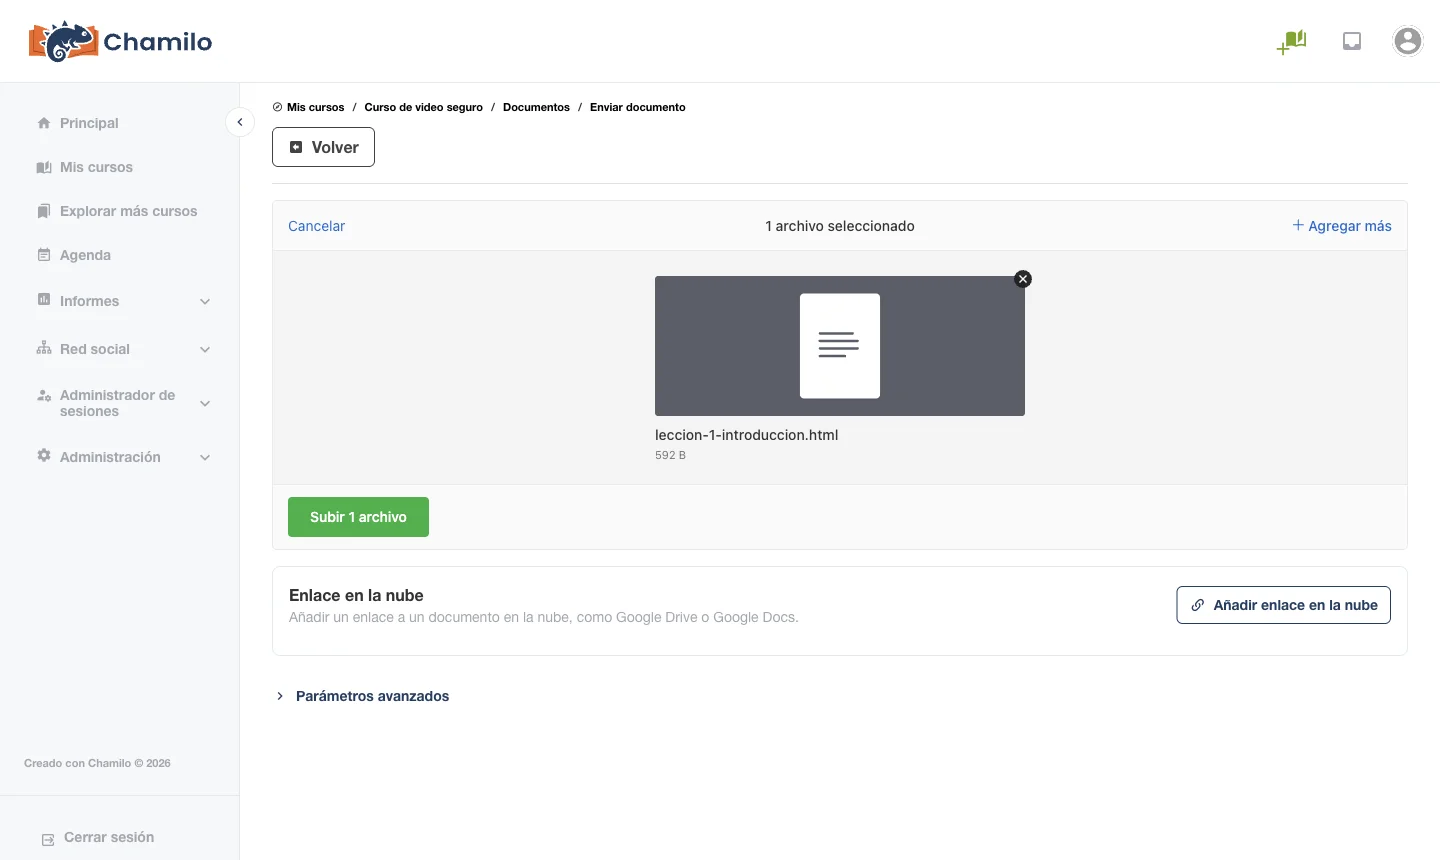Click the Administración gear icon

44,455
